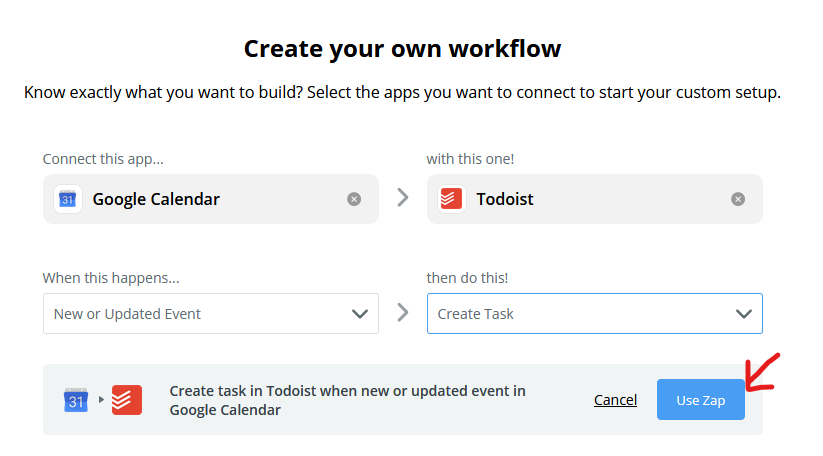Click small triangle between summary bar icons
Viewport: 823px width, 456px height.
coord(101,400)
